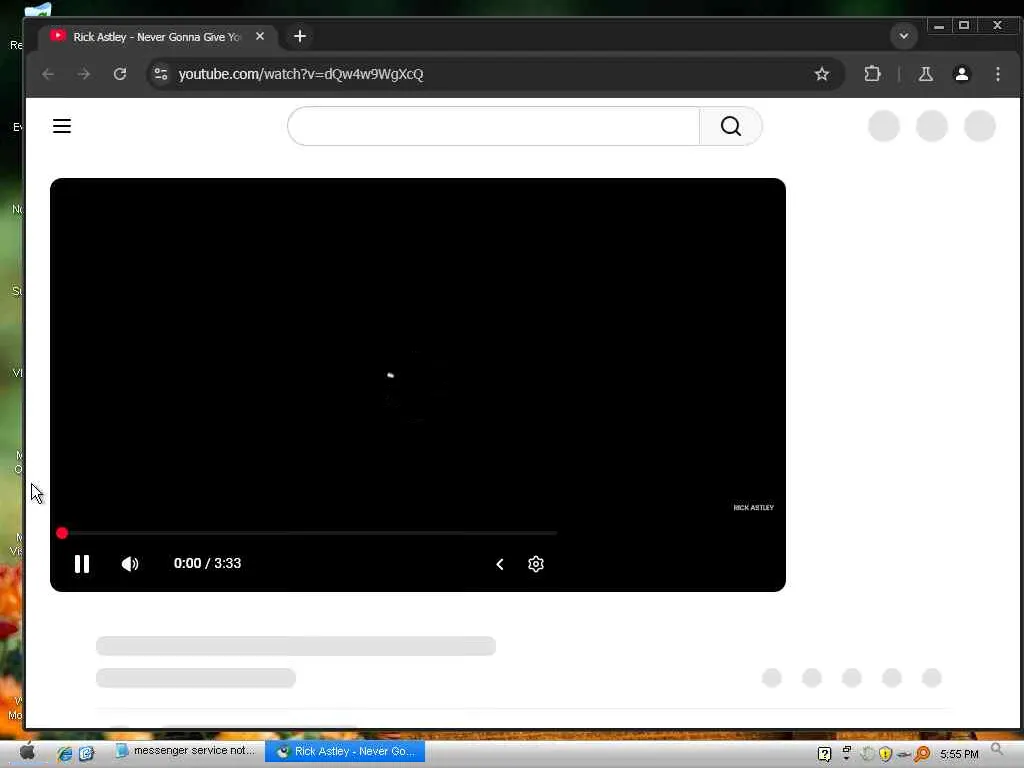Switch to messenger service not... taskbar item

[185, 751]
